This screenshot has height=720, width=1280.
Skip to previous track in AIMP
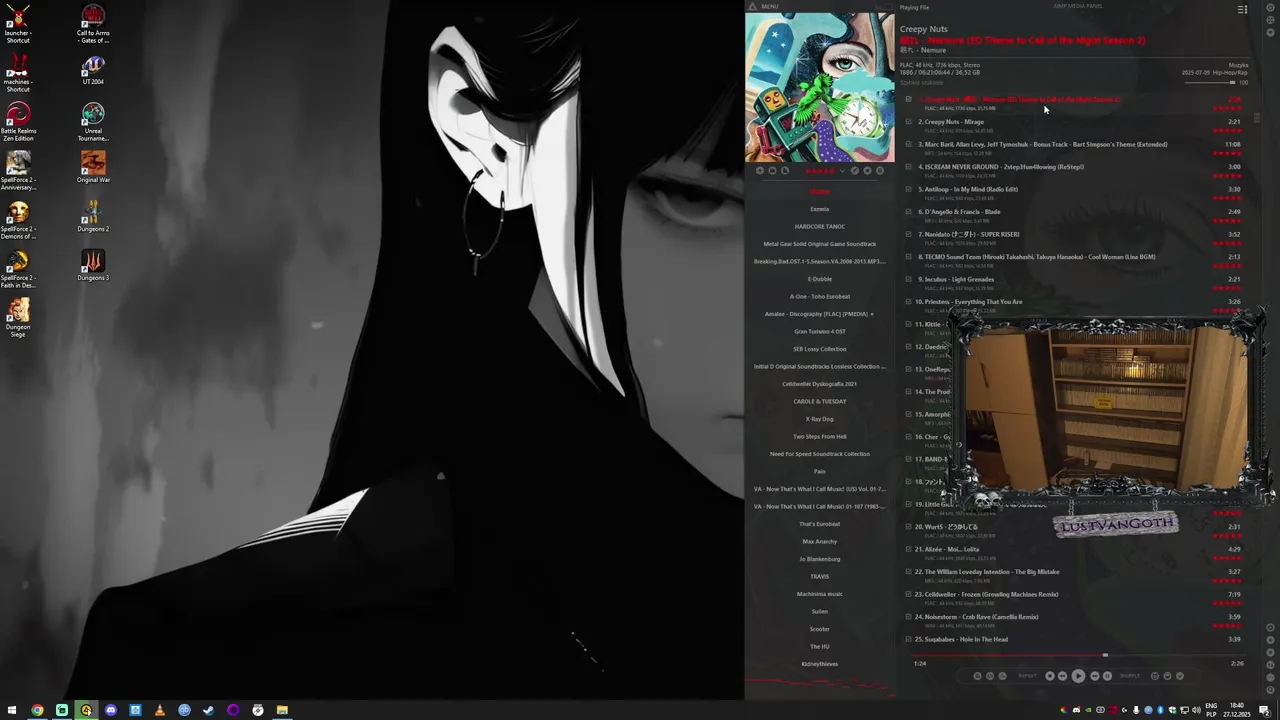tap(1062, 676)
